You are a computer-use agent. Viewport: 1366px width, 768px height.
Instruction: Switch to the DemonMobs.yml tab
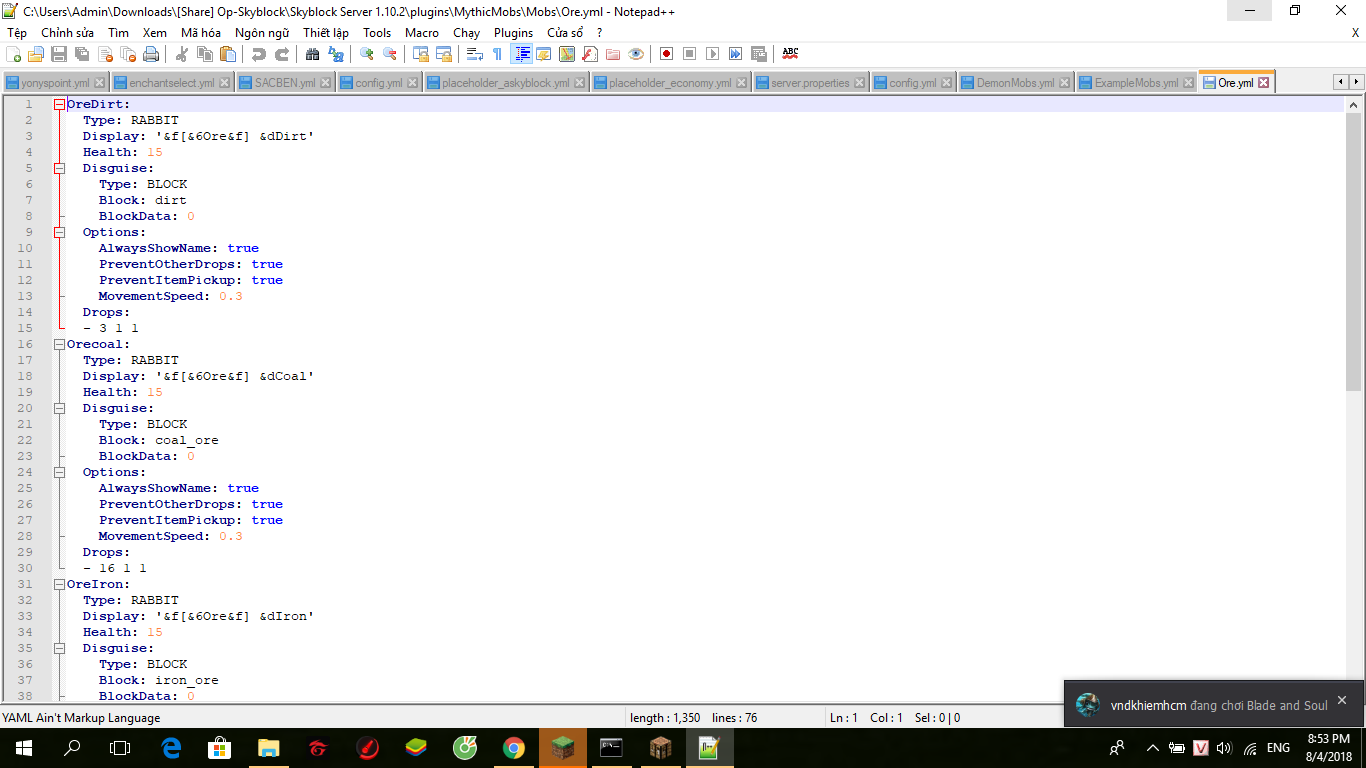click(1016, 83)
